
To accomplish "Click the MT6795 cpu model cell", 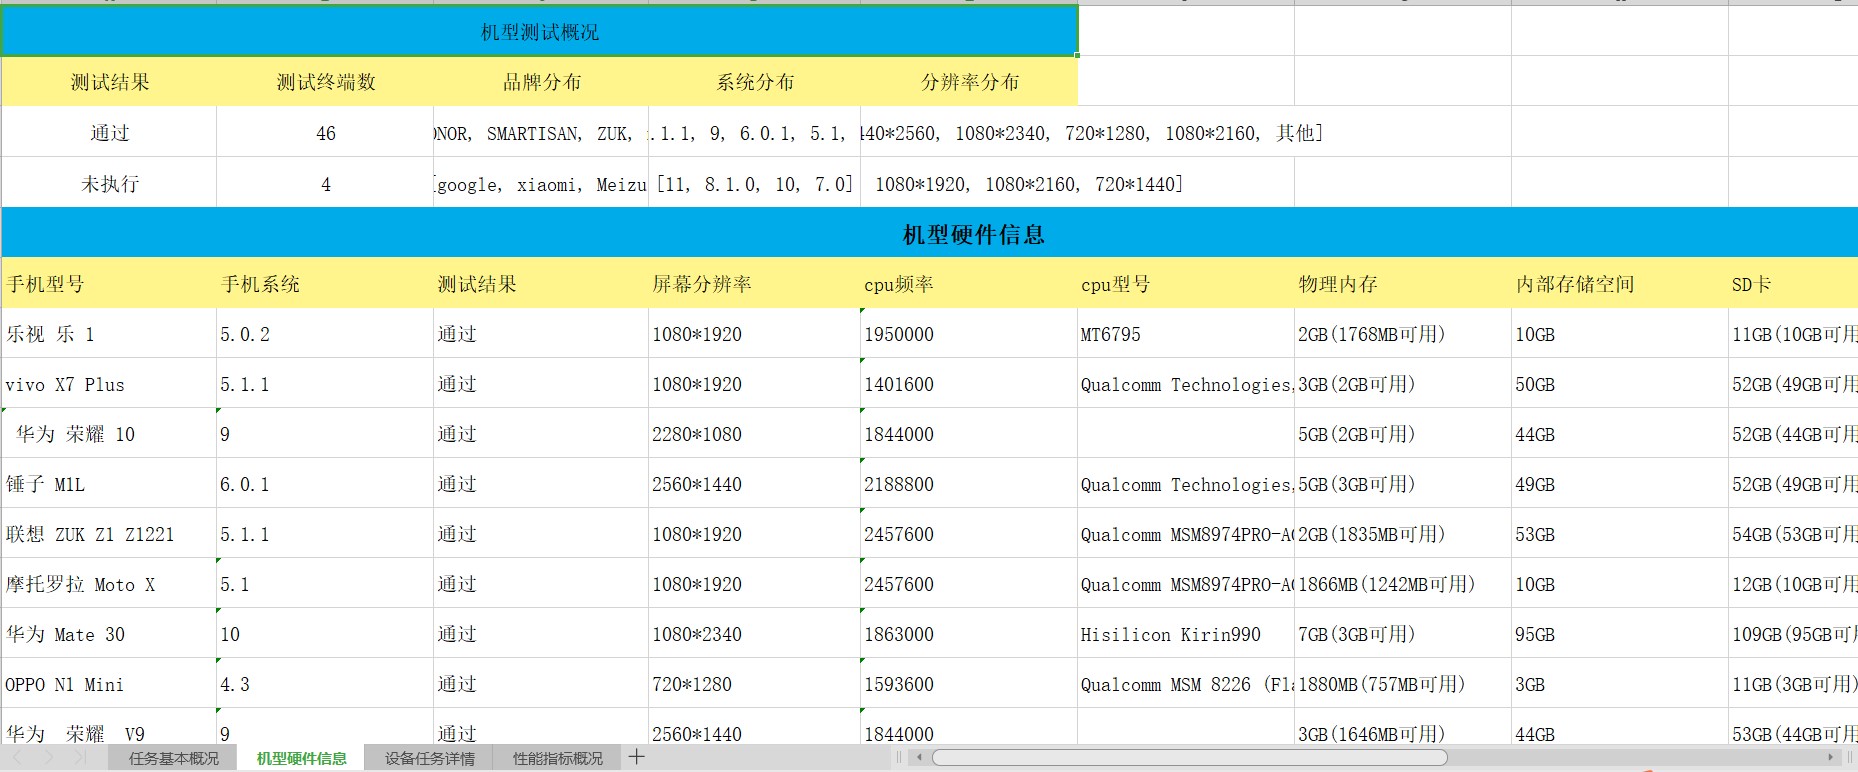I will (x=1186, y=334).
